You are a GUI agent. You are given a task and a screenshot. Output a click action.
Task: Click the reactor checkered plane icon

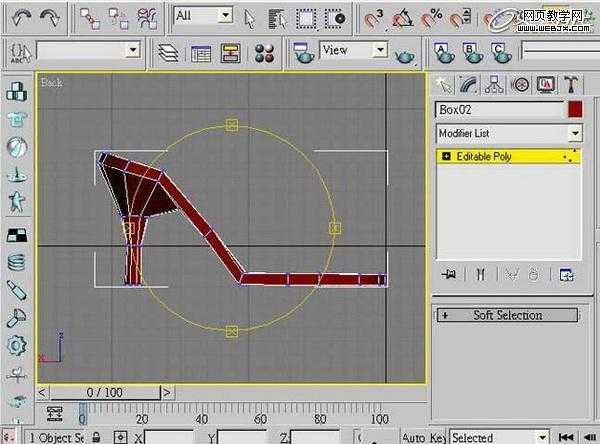tap(17, 235)
